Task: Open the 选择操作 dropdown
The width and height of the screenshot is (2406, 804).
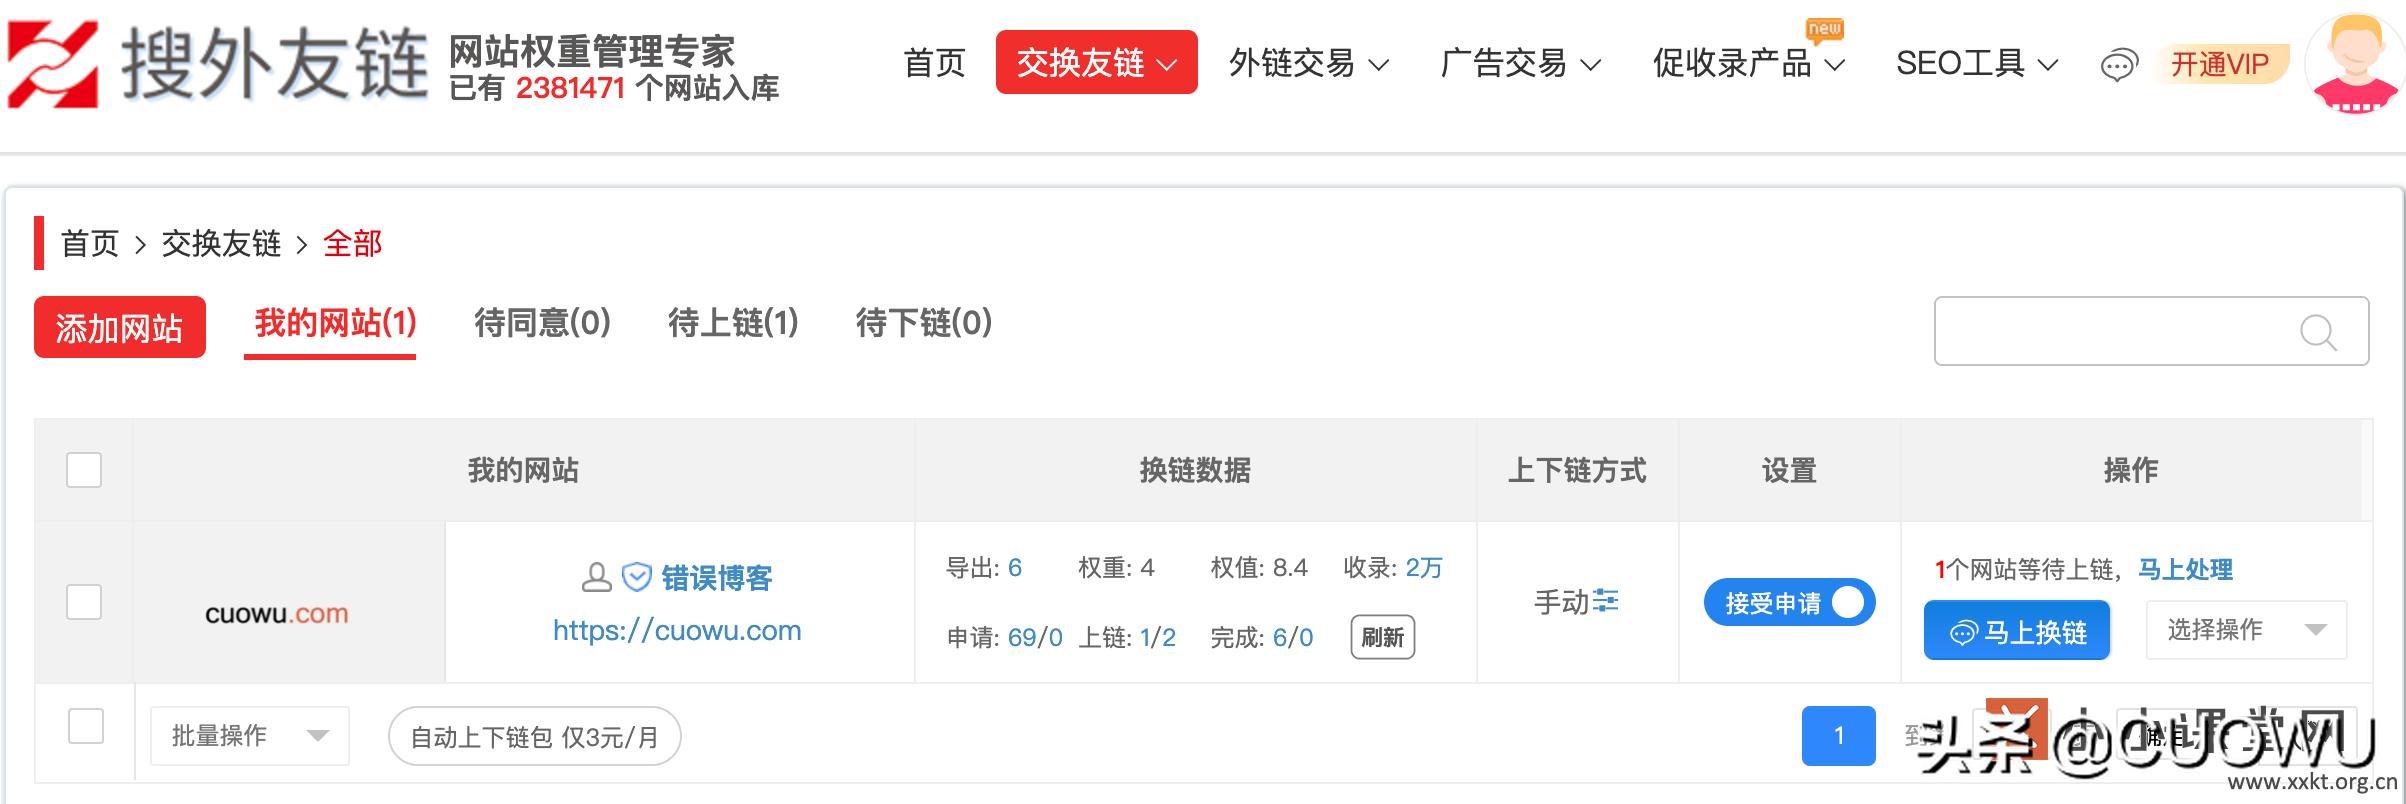Action: click(2246, 629)
